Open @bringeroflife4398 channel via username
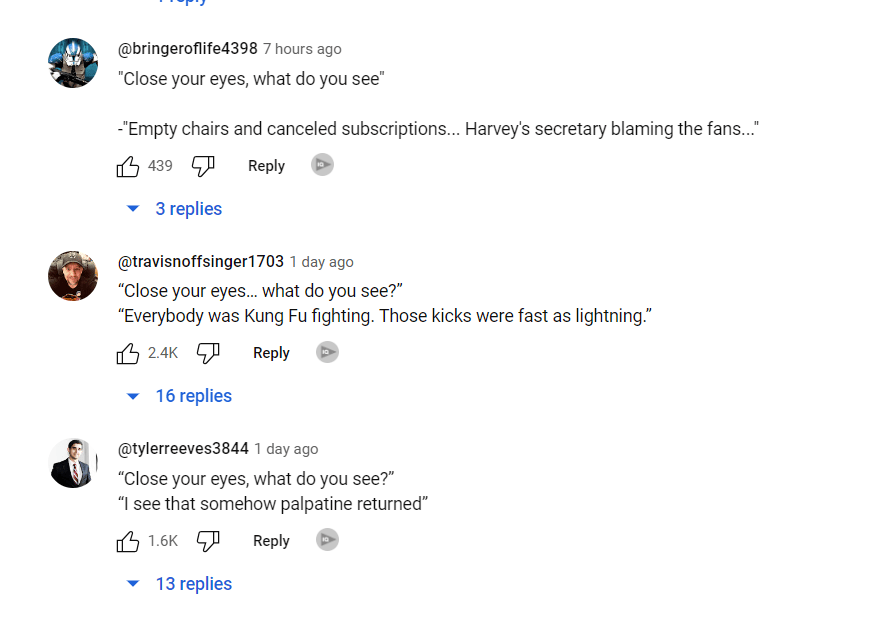This screenshot has height=621, width=886. tap(188, 48)
